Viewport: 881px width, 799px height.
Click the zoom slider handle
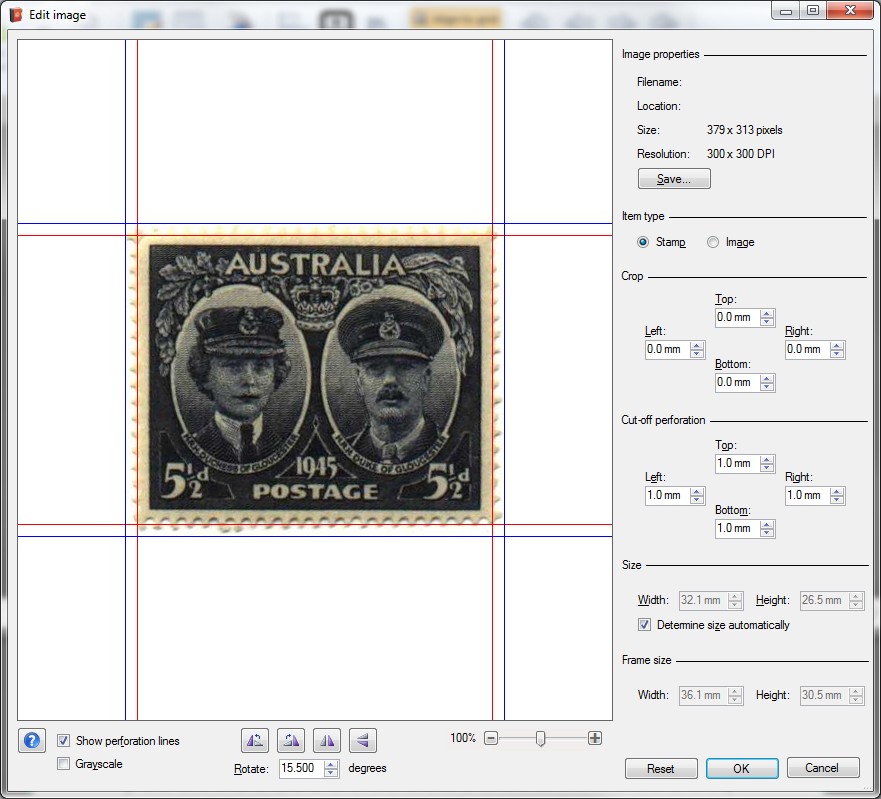[x=540, y=738]
